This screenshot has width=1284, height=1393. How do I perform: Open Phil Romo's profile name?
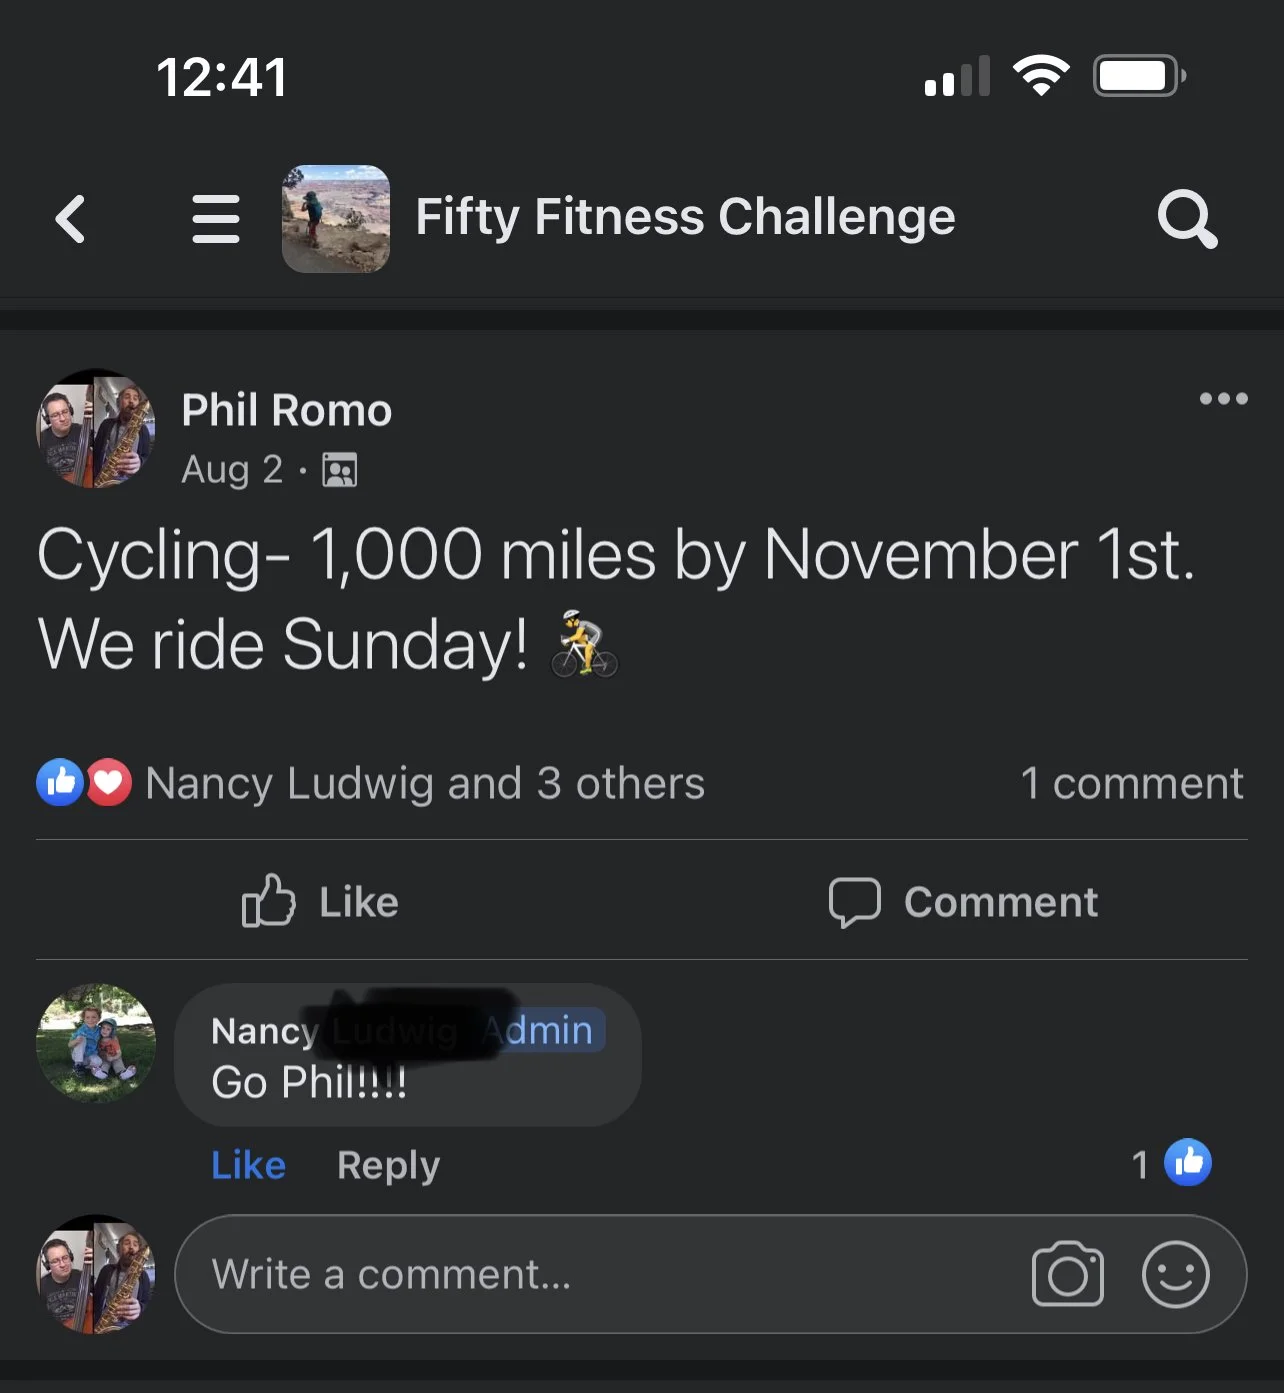pyautogui.click(x=286, y=410)
